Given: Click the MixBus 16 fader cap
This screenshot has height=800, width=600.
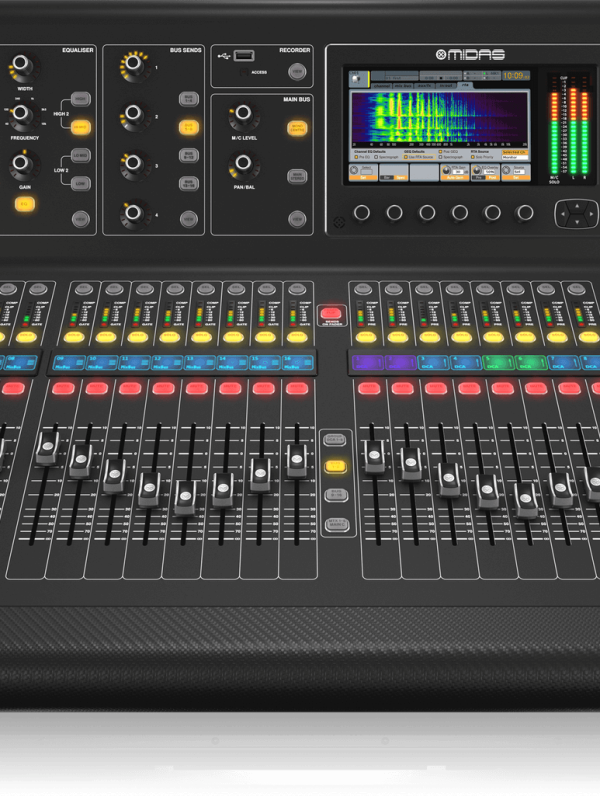Looking at the screenshot, I should [x=297, y=460].
